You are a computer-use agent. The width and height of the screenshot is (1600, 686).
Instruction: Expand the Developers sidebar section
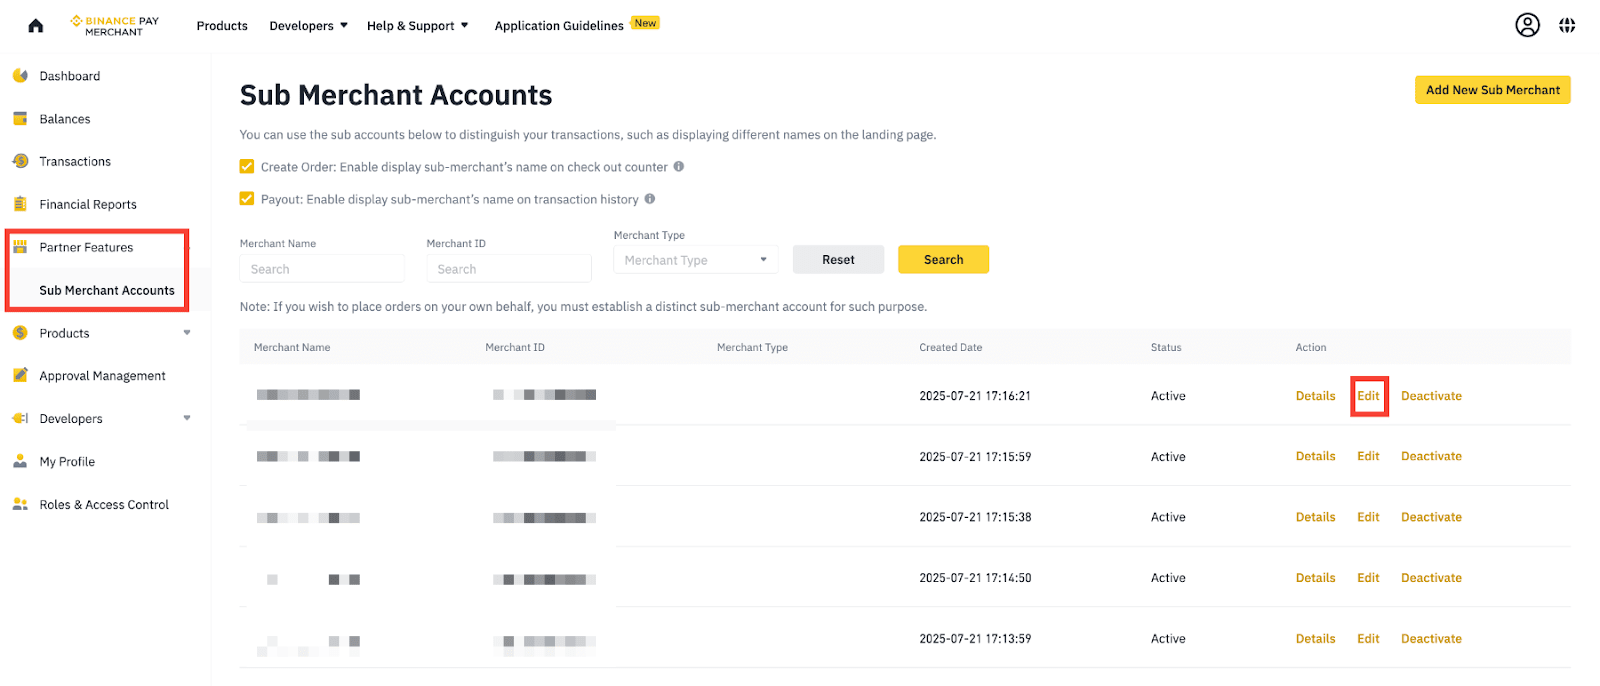pos(187,419)
